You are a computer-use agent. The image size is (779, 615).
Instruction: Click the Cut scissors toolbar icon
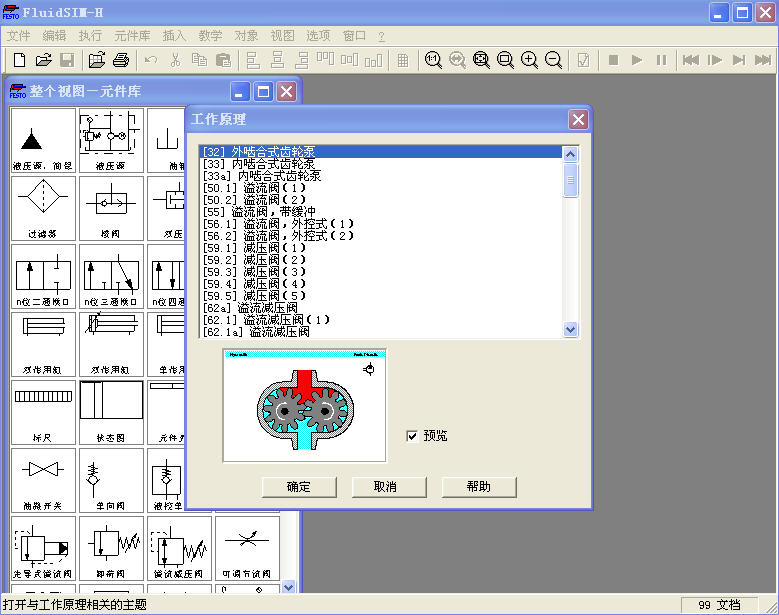[x=175, y=60]
